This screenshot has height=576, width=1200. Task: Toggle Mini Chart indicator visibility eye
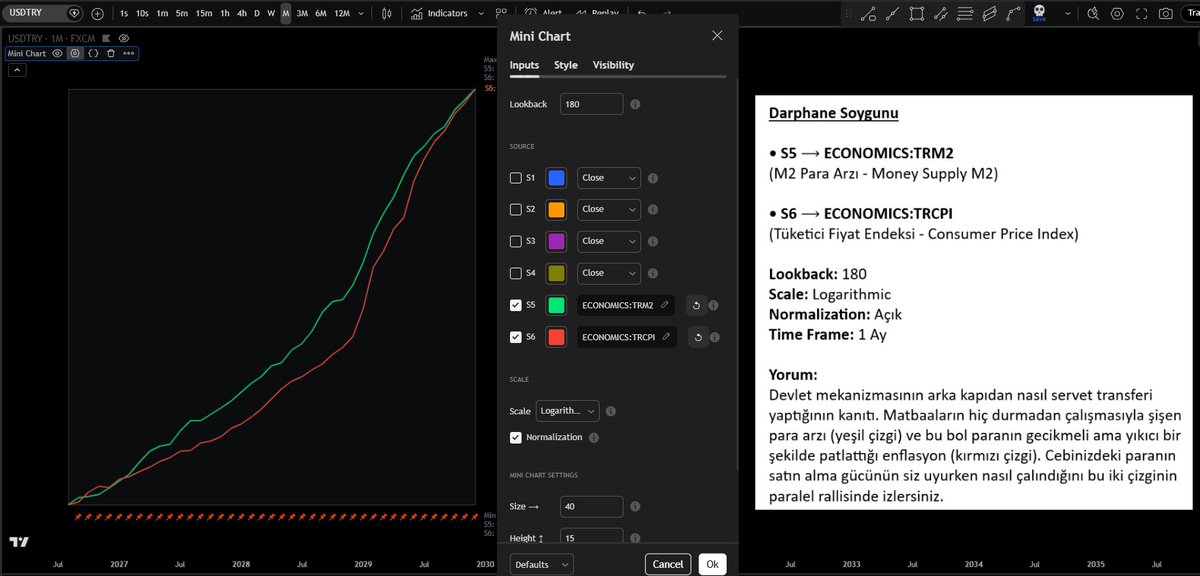(x=57, y=53)
